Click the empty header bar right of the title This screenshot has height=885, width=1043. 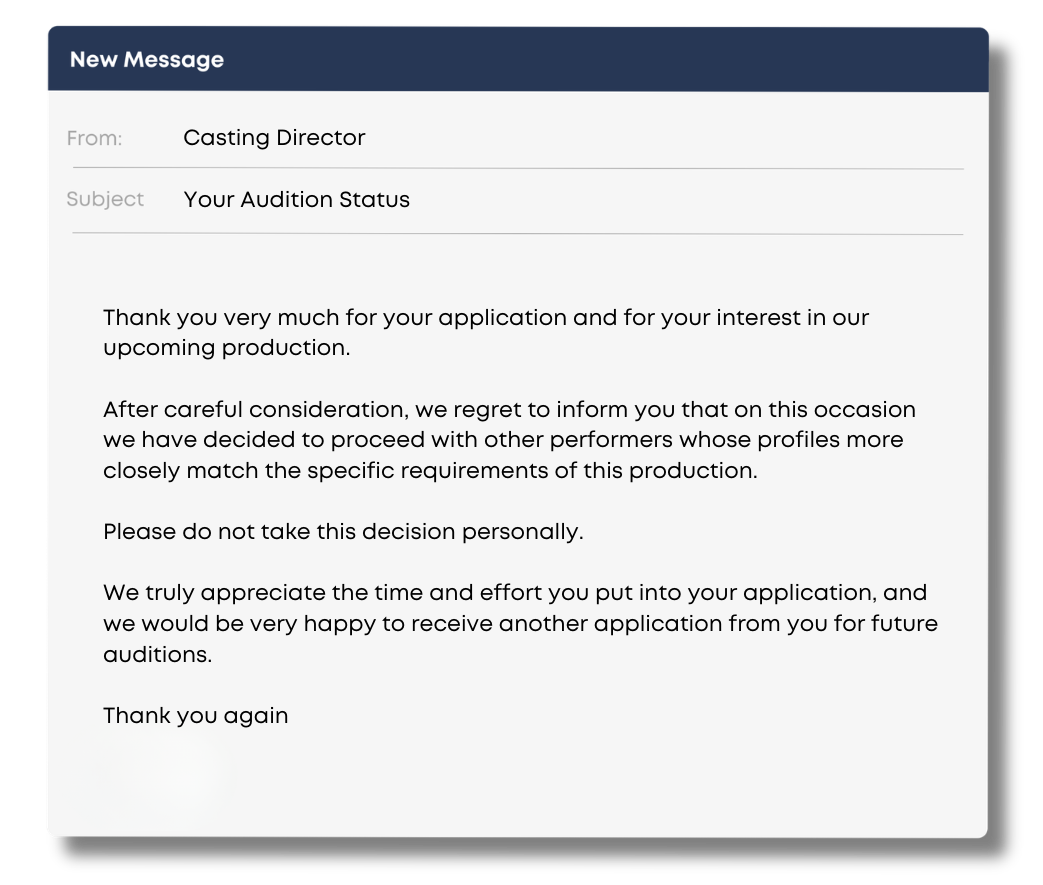600,60
